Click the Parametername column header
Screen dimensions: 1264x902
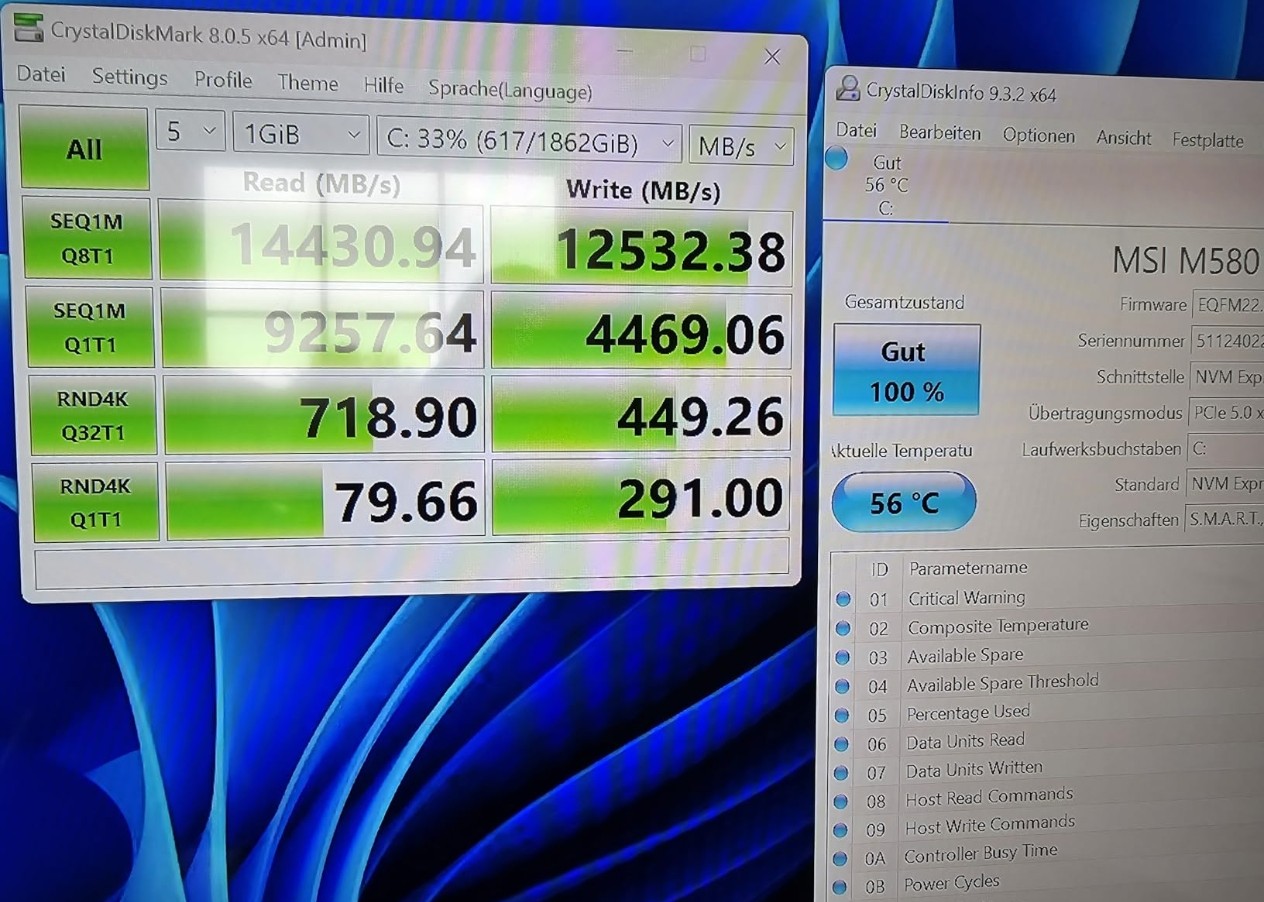pos(968,568)
